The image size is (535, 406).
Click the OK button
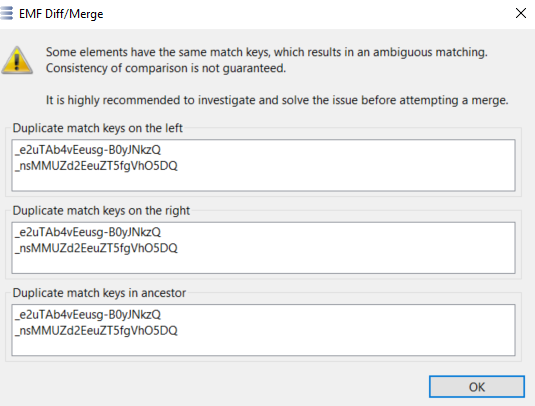click(477, 387)
